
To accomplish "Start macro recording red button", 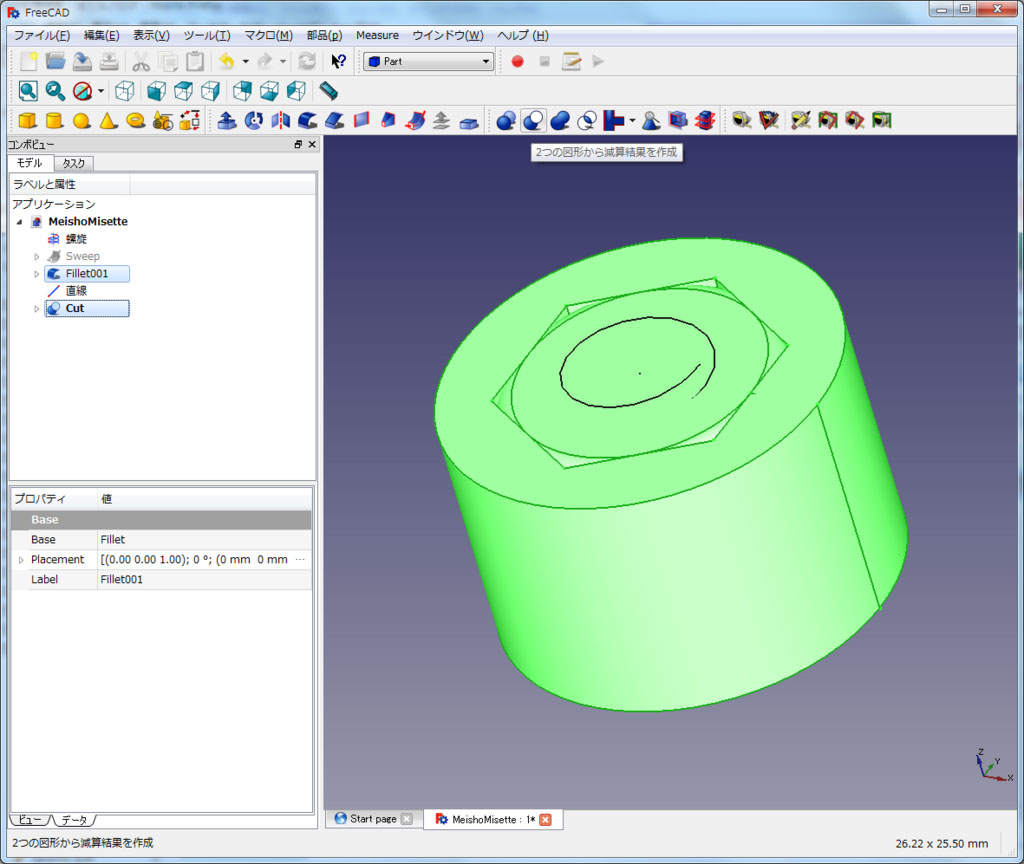I will coord(517,61).
